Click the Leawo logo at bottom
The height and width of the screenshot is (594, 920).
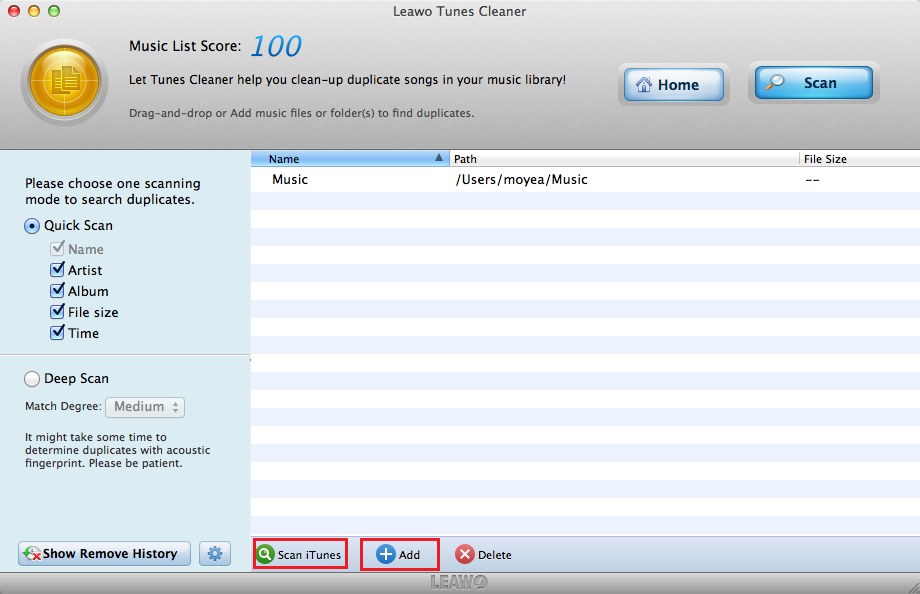click(x=460, y=582)
